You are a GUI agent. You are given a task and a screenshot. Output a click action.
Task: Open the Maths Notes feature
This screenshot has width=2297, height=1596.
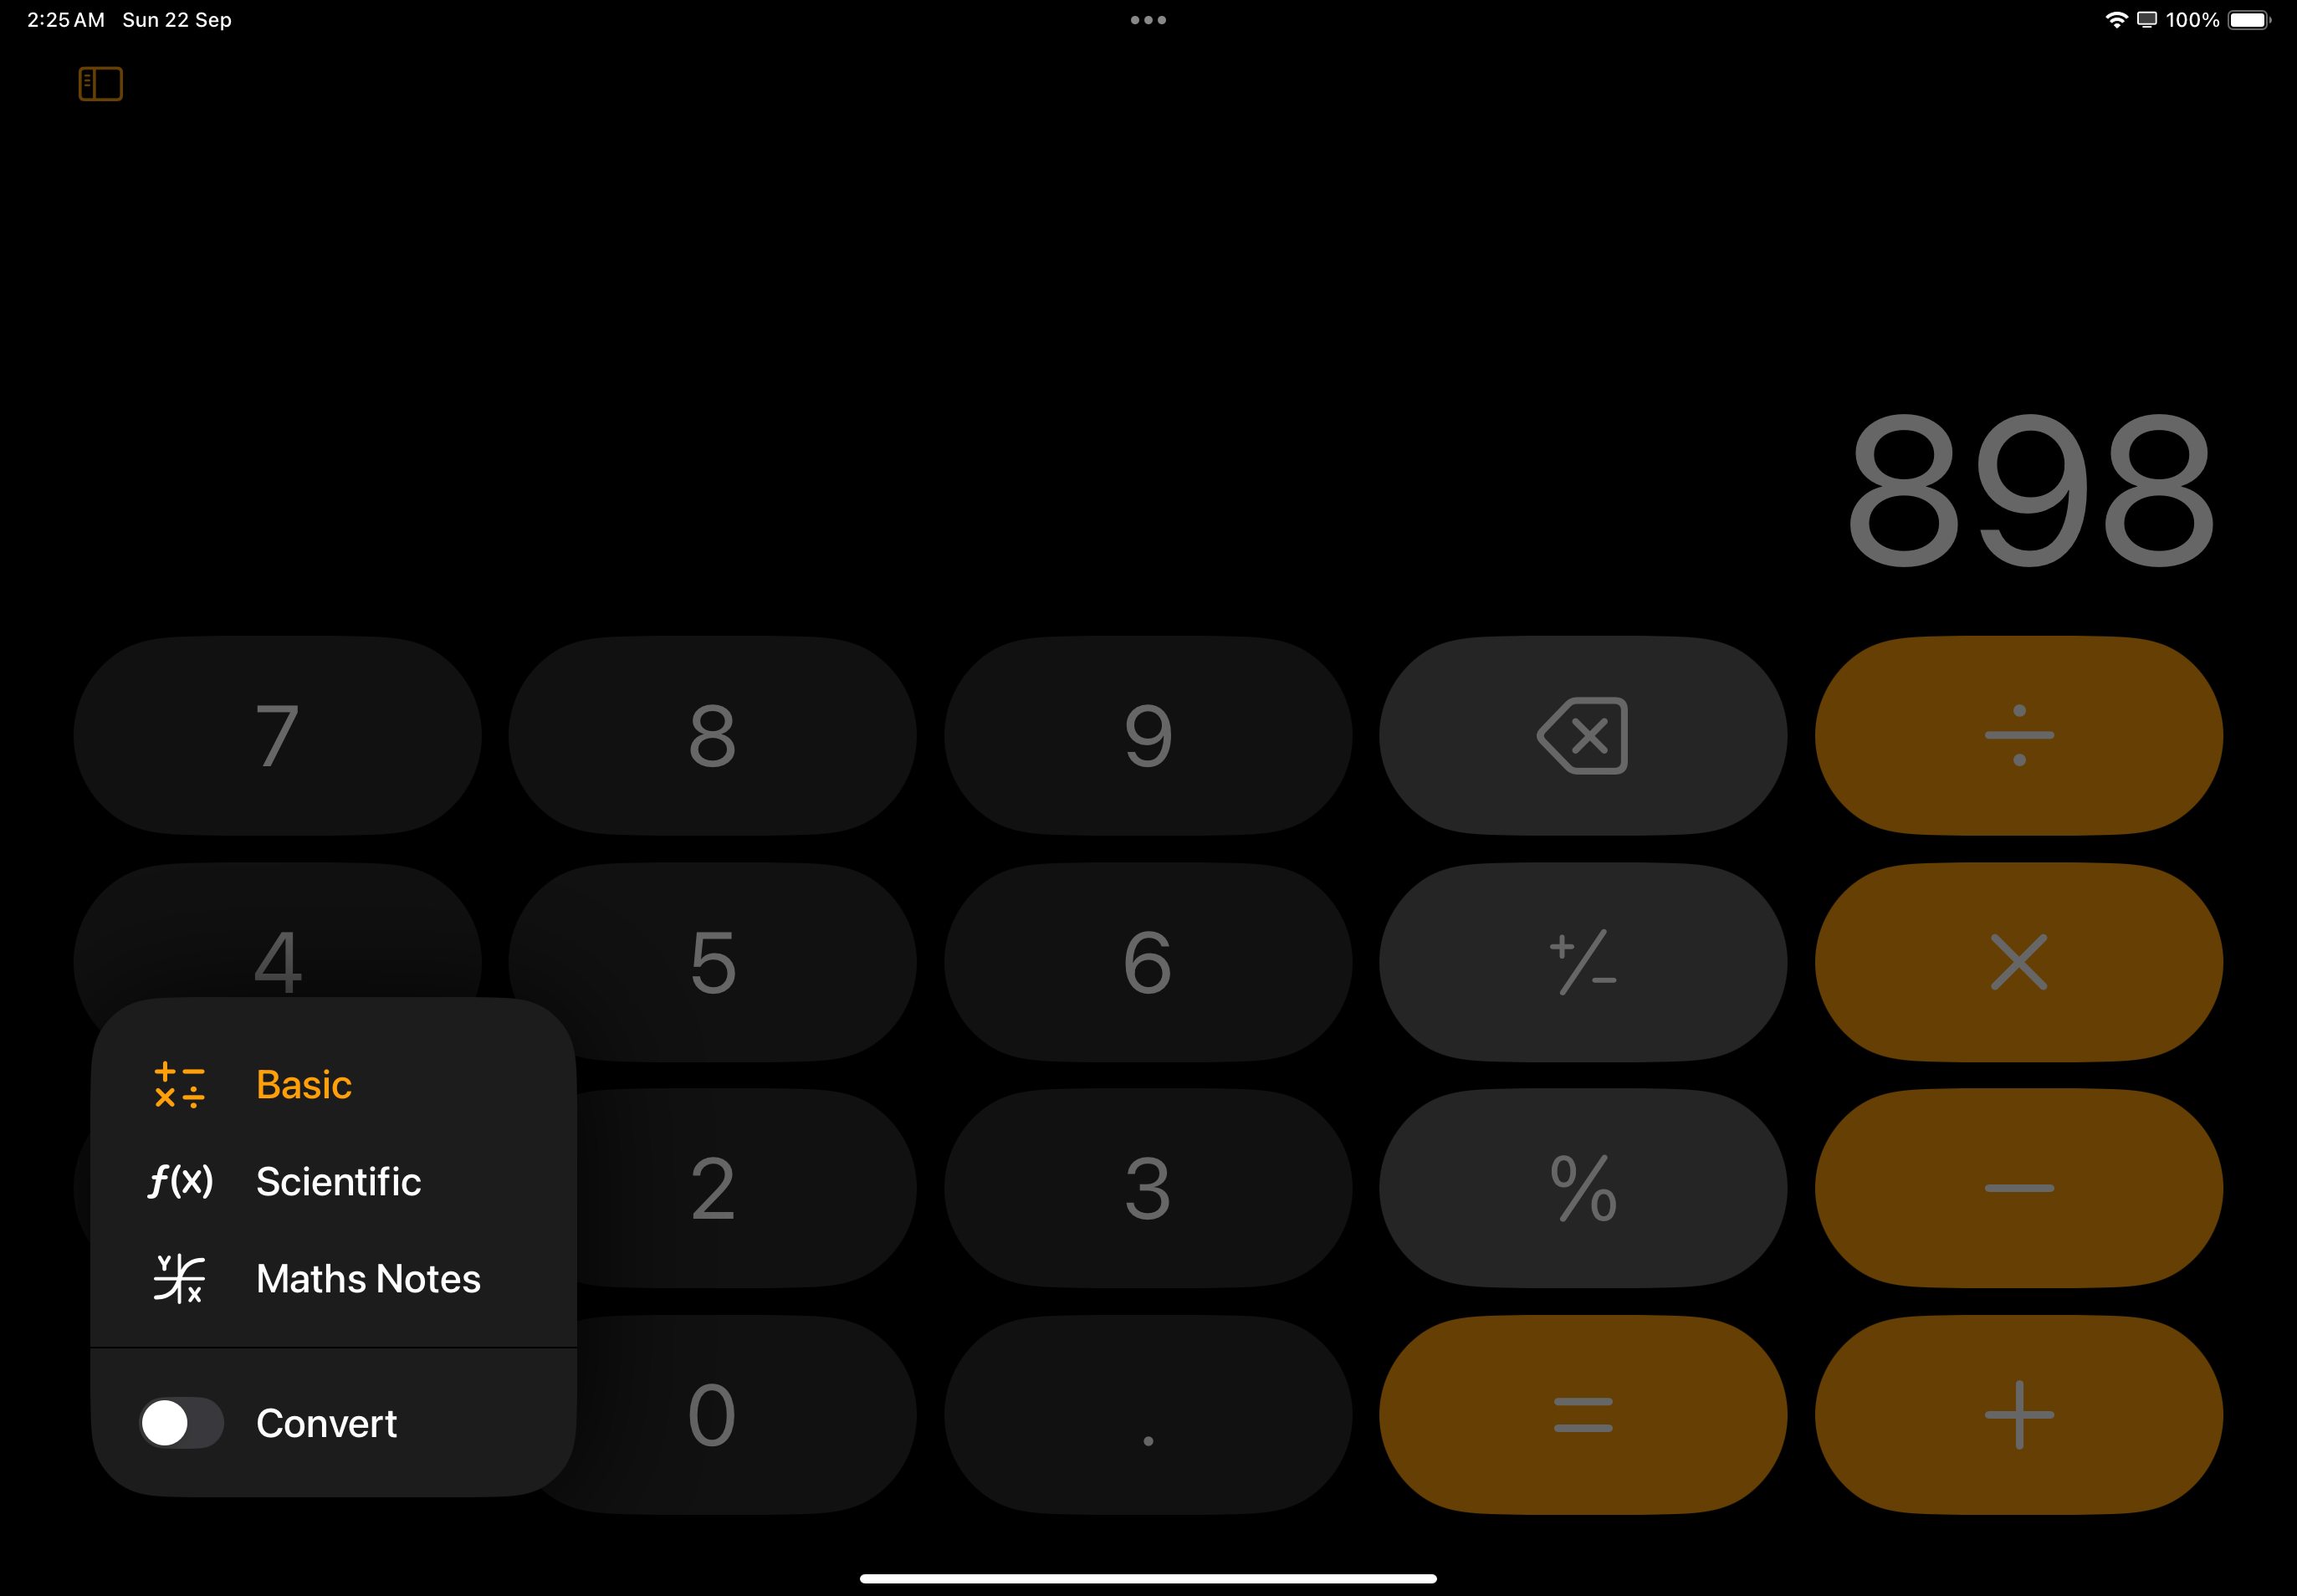pos(368,1278)
